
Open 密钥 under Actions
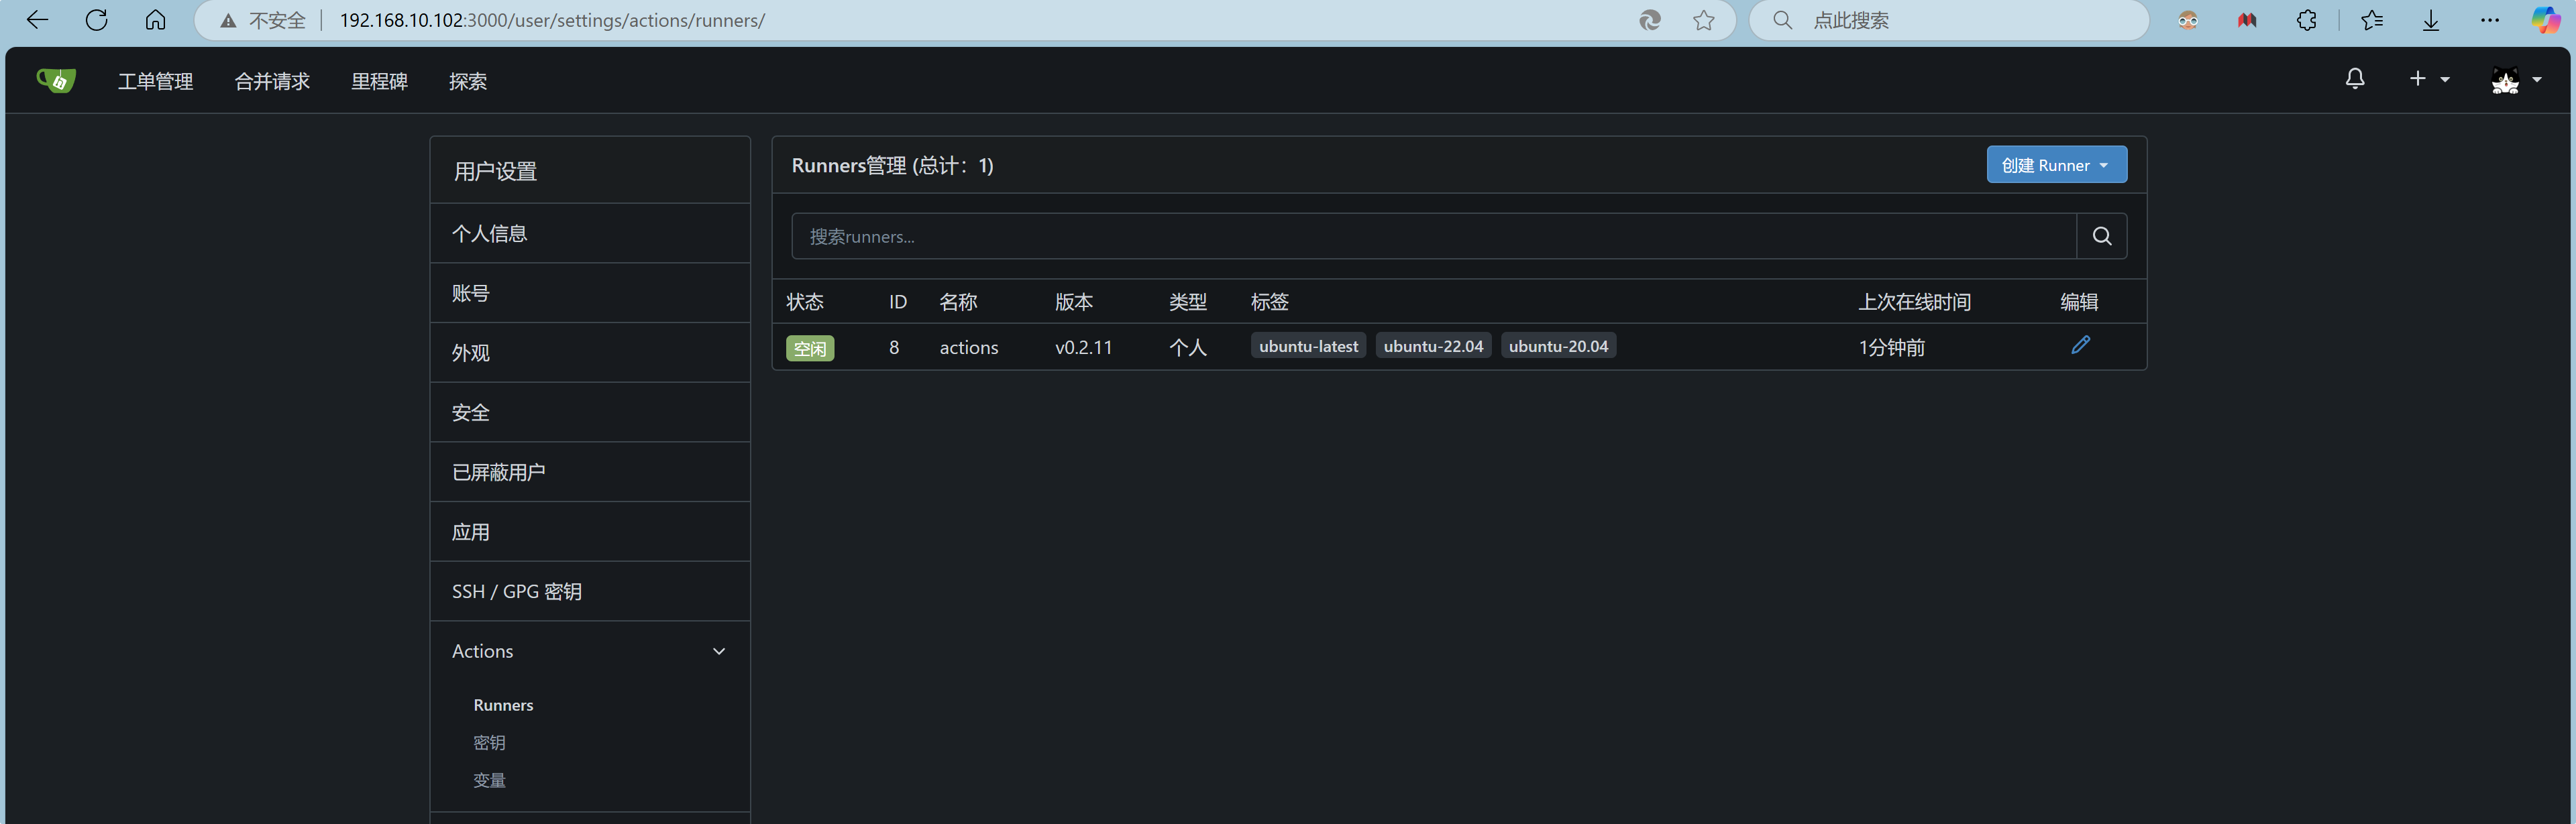point(489,742)
